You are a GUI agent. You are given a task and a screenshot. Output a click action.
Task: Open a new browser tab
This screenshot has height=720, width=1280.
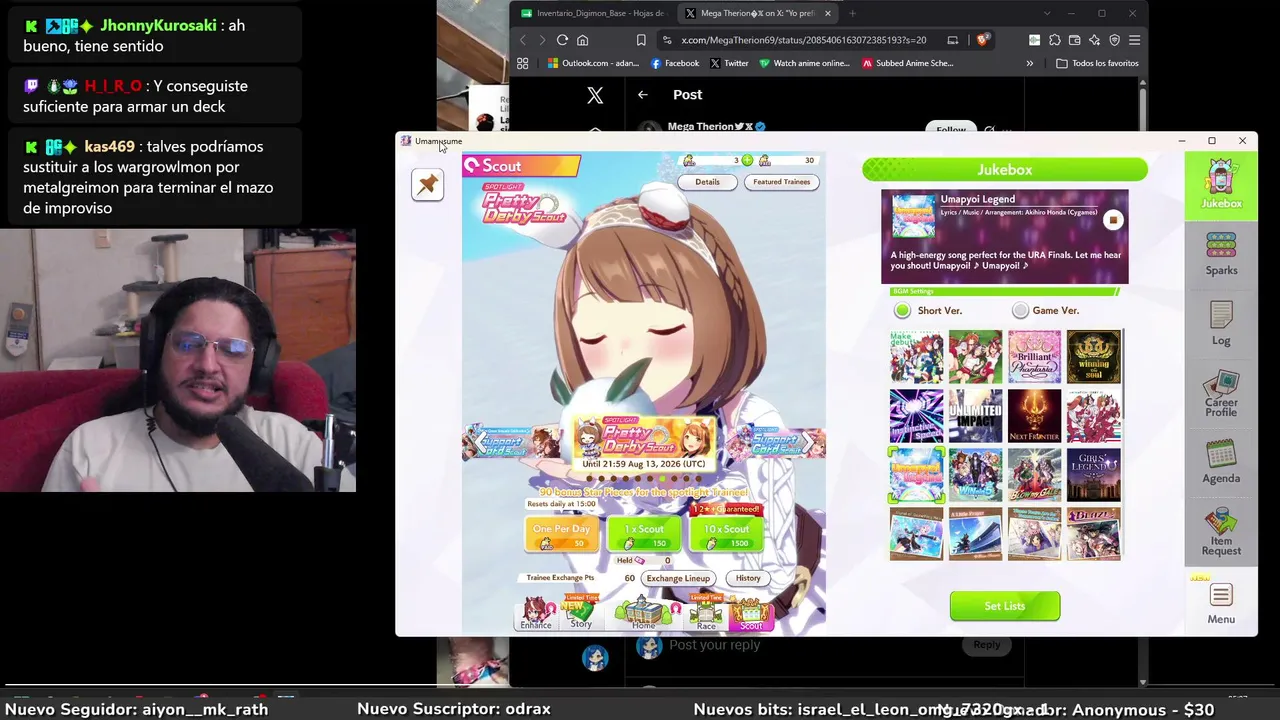tap(852, 13)
